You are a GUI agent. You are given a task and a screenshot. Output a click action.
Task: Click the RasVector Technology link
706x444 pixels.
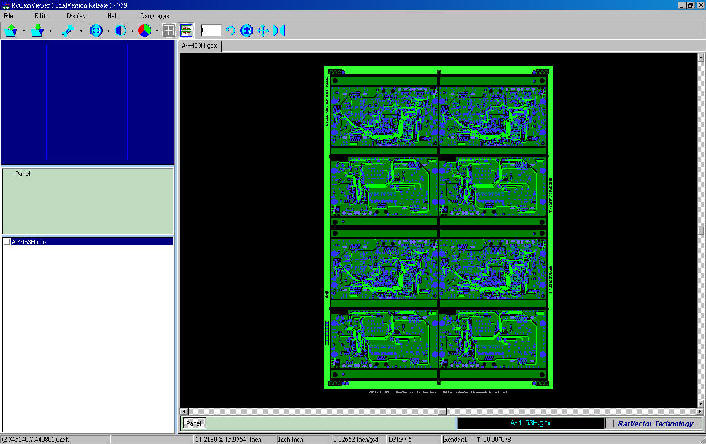[655, 424]
